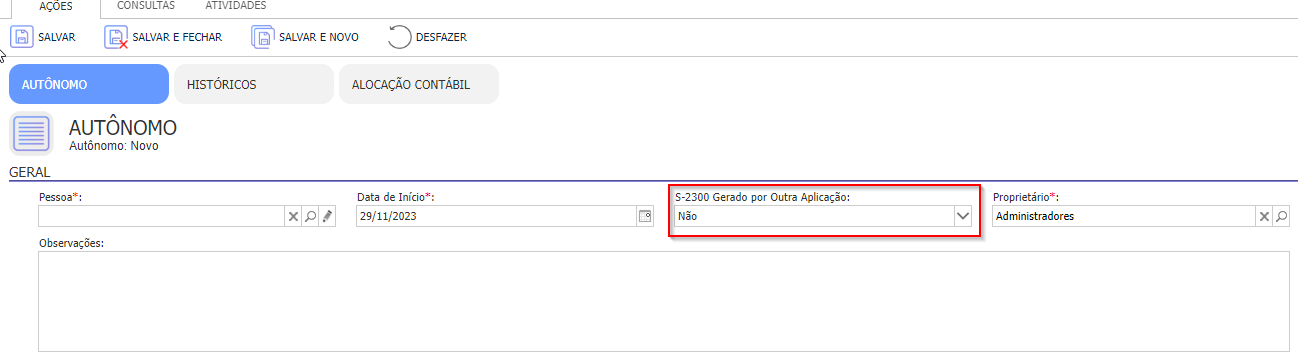The image size is (1298, 361).
Task: Clear the Proprietário field with X icon
Action: coord(1264,216)
